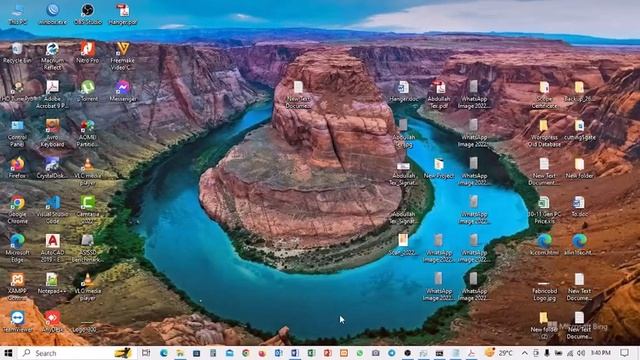Launch HD Tune Pro shortcut
The height and width of the screenshot is (360, 640).
click(x=17, y=91)
